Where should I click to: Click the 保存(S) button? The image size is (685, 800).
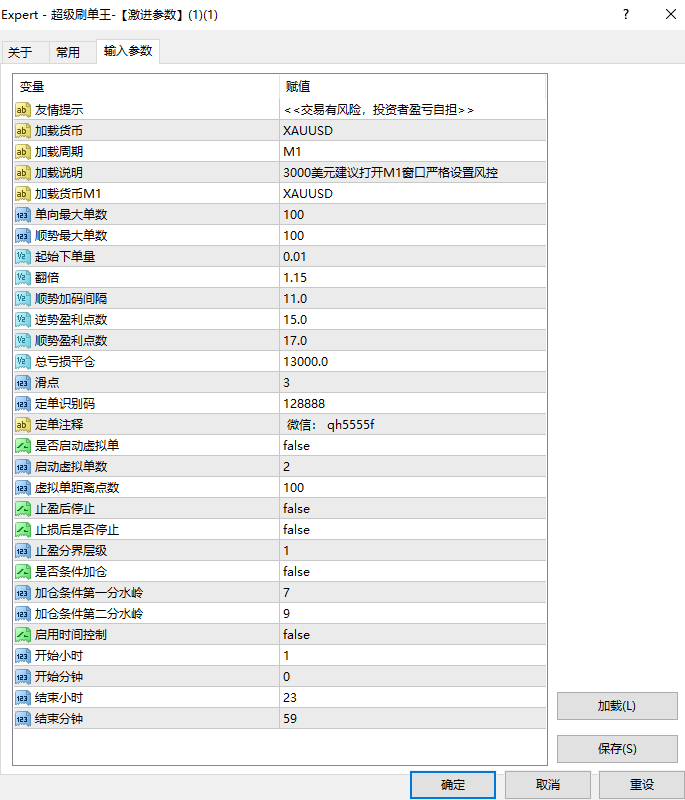pos(617,749)
